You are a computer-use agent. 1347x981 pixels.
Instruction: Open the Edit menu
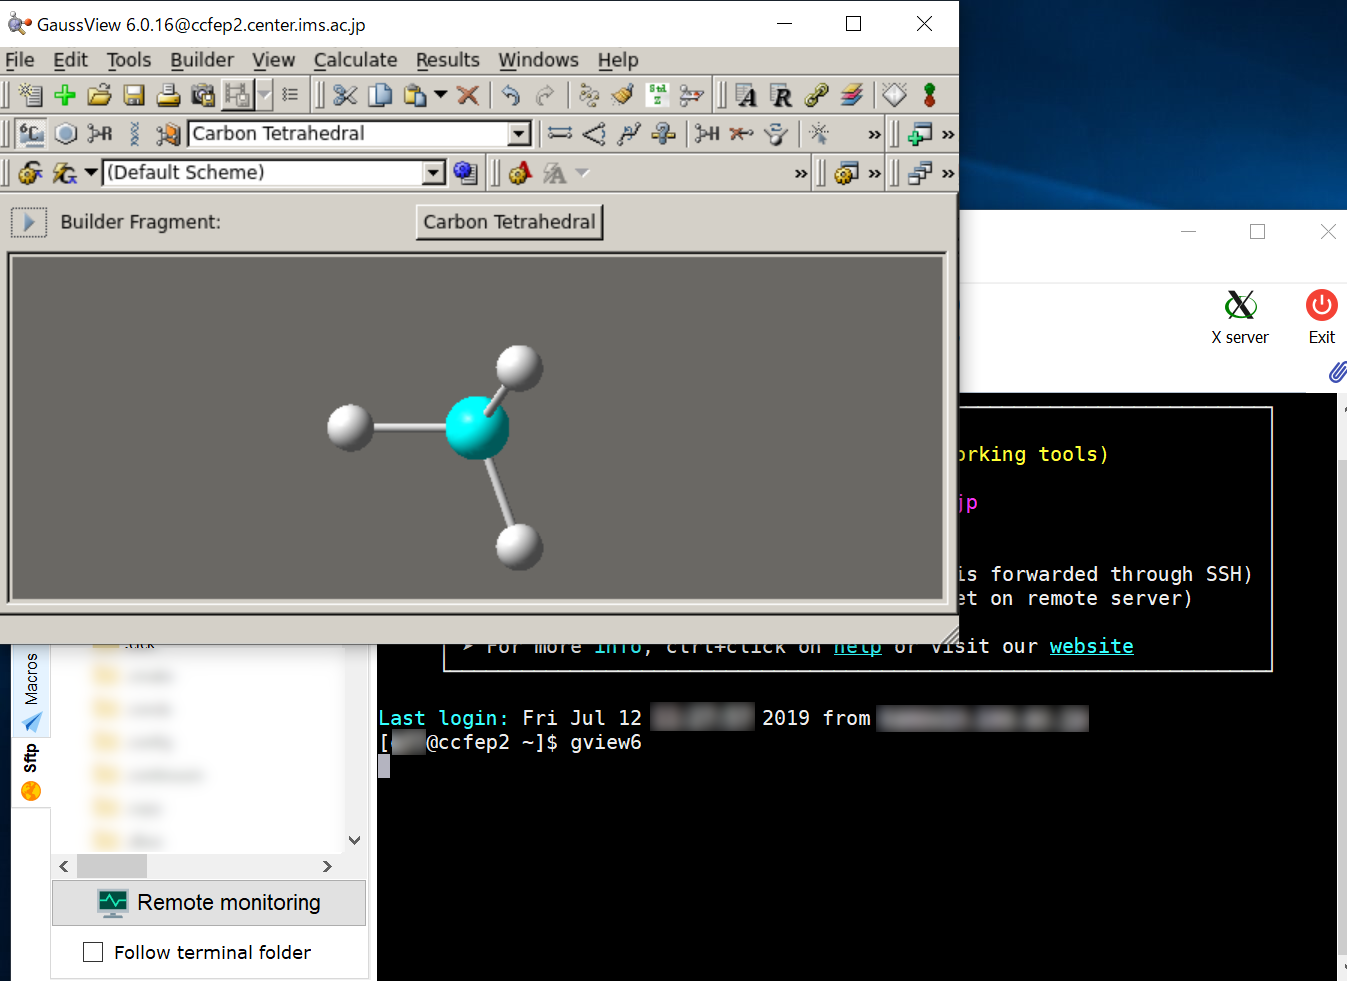[70, 60]
